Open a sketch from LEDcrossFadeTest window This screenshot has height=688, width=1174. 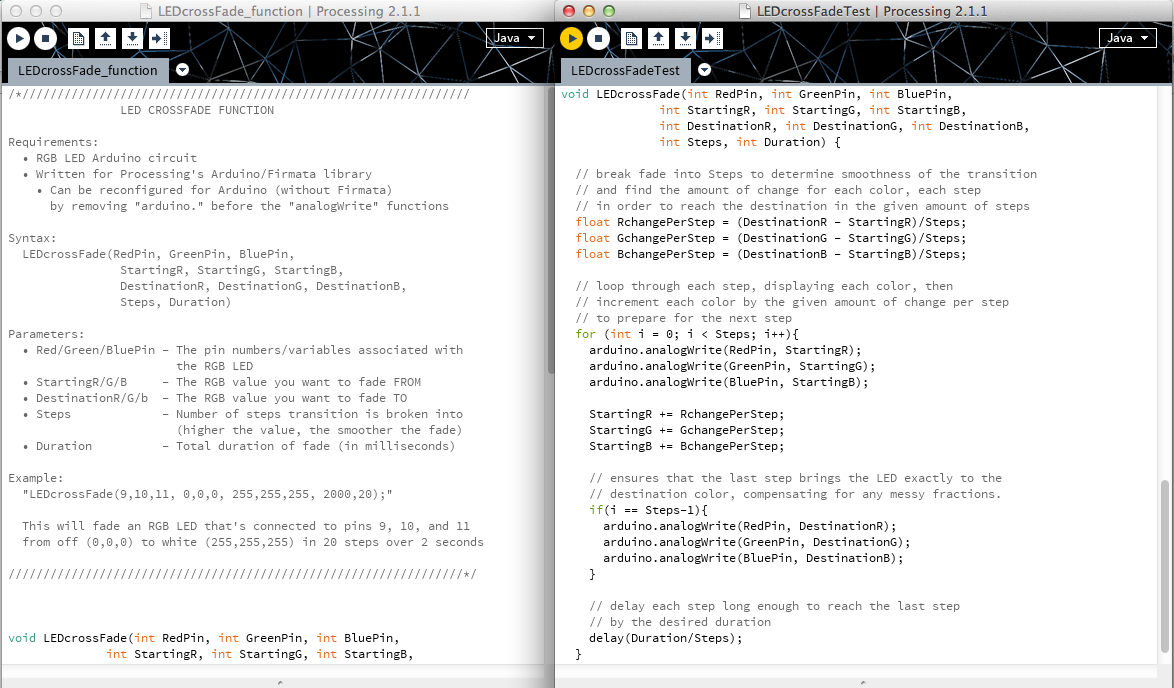click(x=658, y=38)
